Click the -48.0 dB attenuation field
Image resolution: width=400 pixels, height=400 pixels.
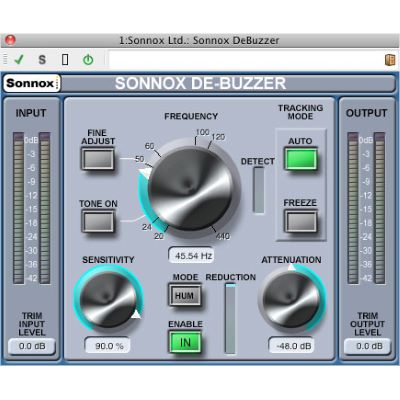coord(291,346)
